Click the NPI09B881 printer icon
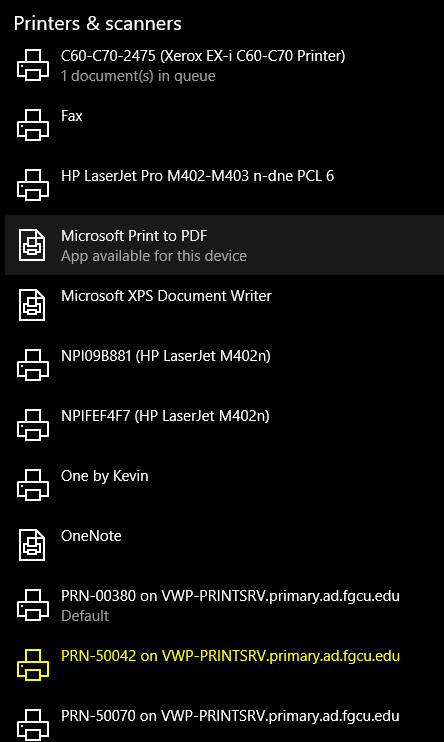The image size is (444, 742). [33, 365]
